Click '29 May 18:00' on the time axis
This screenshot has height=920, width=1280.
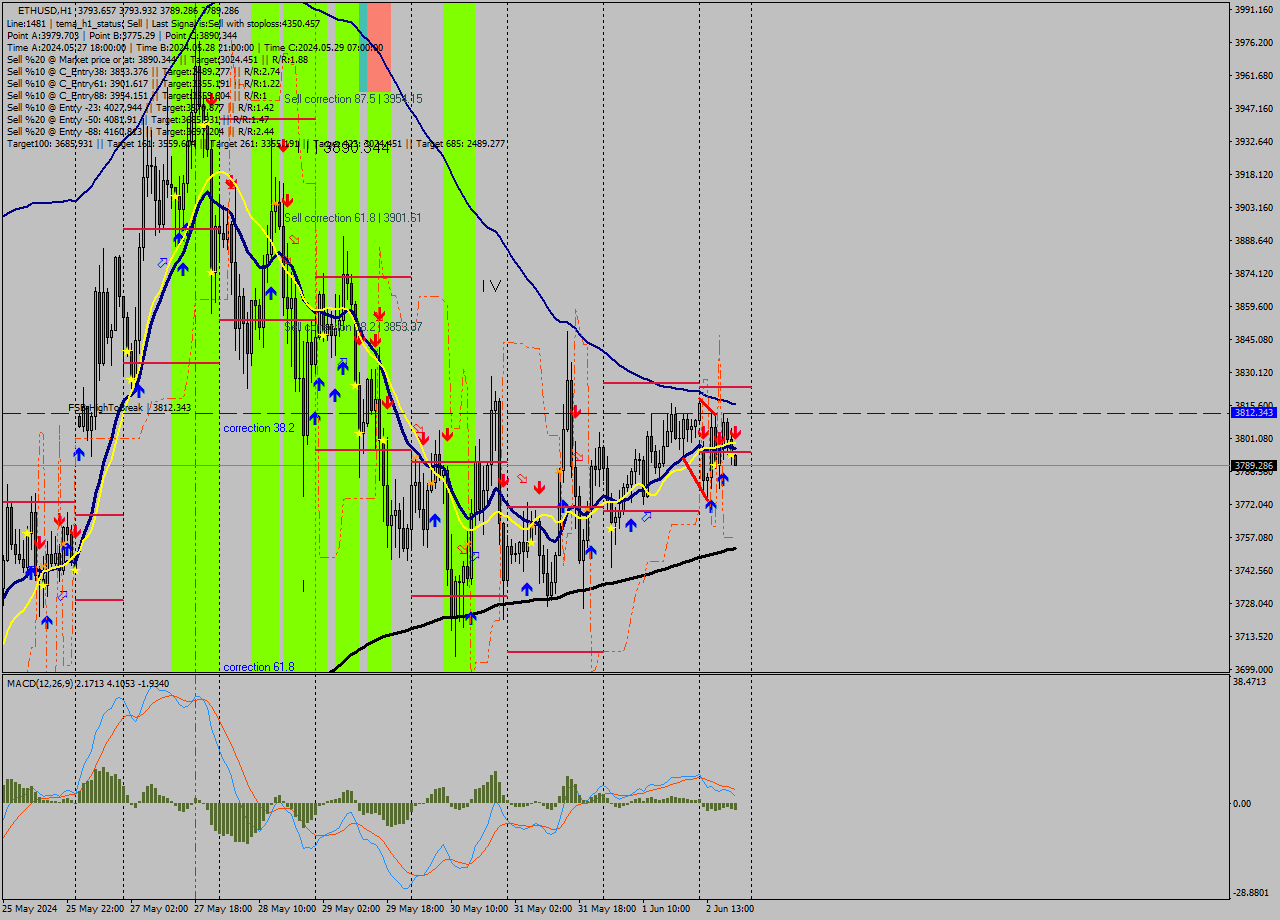415,909
